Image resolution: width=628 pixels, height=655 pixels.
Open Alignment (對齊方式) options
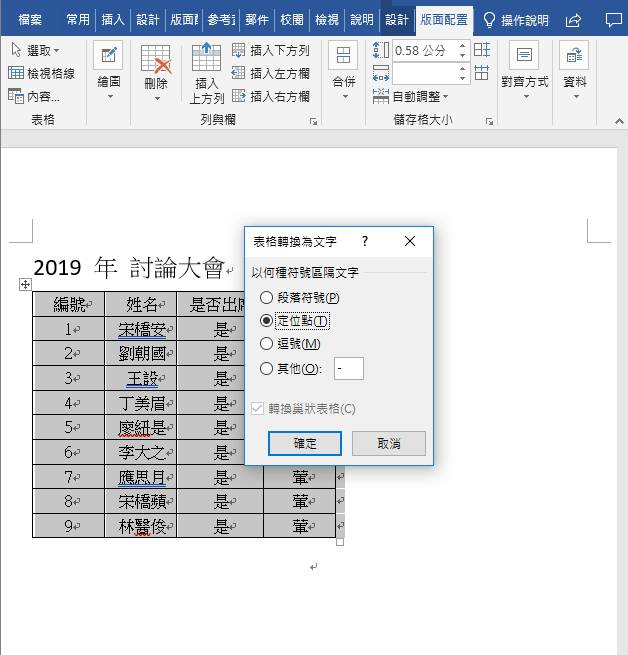[x=524, y=70]
